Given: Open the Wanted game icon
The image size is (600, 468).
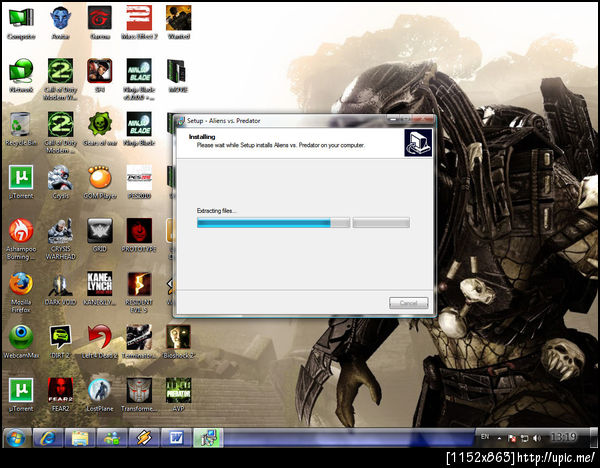Looking at the screenshot, I should tap(179, 23).
